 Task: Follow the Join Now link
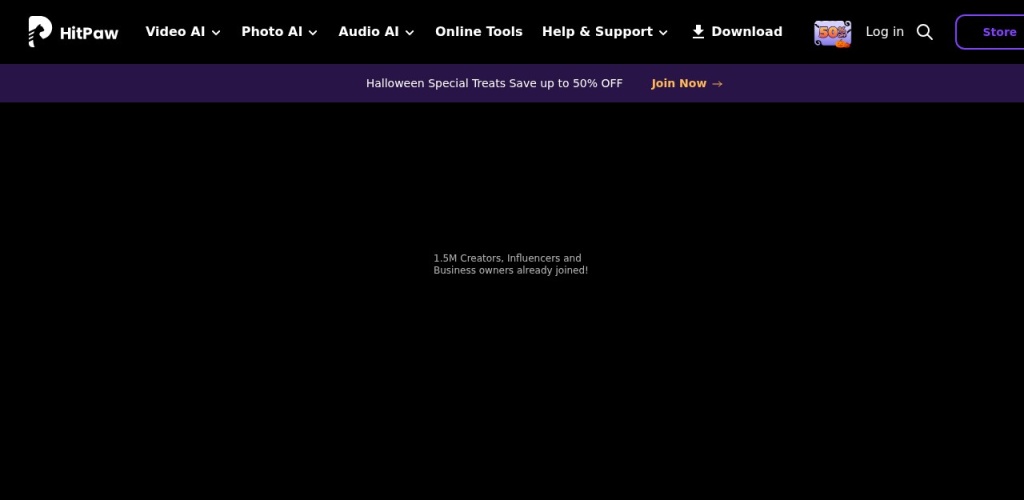click(x=678, y=84)
